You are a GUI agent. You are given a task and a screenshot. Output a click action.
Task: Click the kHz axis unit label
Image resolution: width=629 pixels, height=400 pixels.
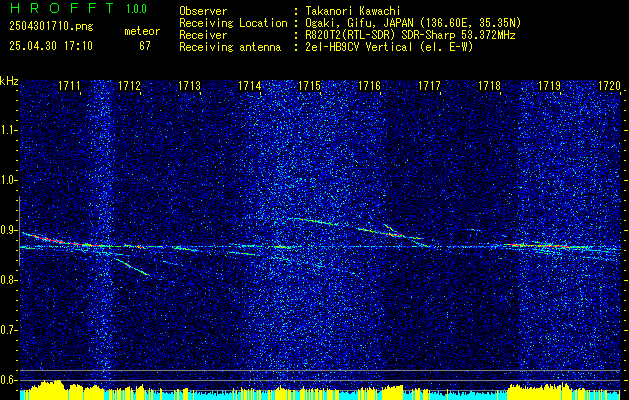point(9,81)
